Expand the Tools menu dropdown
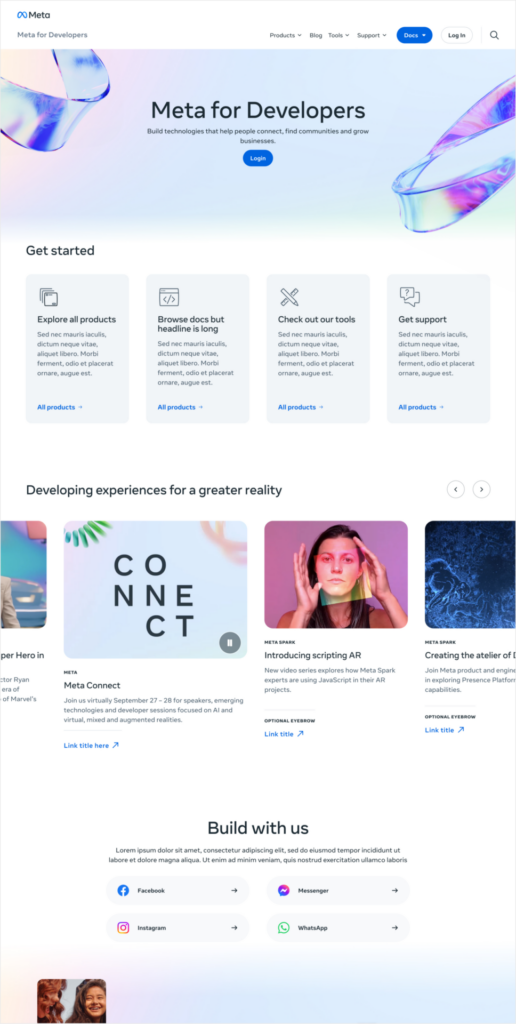The width and height of the screenshot is (516, 1024). point(338,35)
